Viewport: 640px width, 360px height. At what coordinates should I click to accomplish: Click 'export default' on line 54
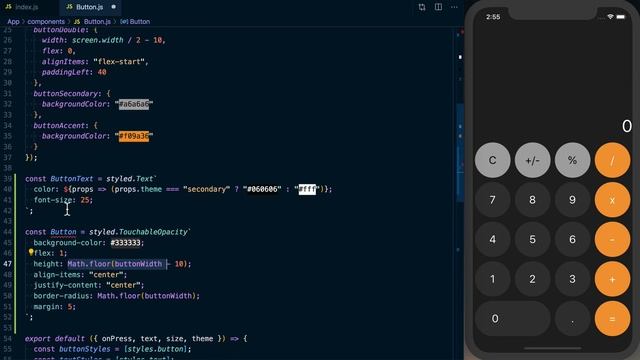55,338
